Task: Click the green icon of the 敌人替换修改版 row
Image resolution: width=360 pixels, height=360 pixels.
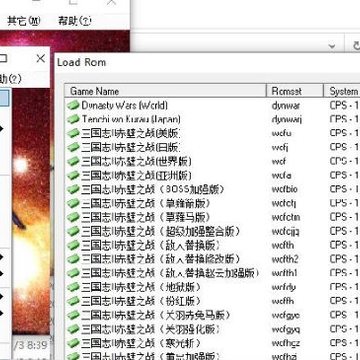Action: pos(73,259)
